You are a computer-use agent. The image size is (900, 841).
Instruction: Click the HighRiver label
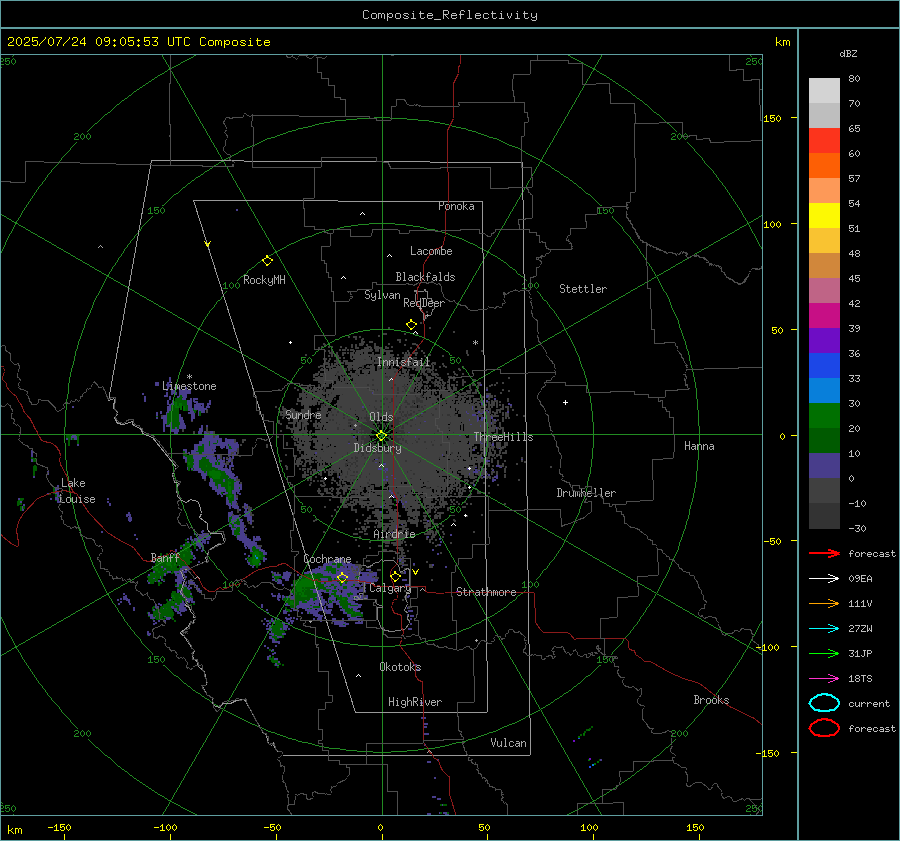pos(415,702)
